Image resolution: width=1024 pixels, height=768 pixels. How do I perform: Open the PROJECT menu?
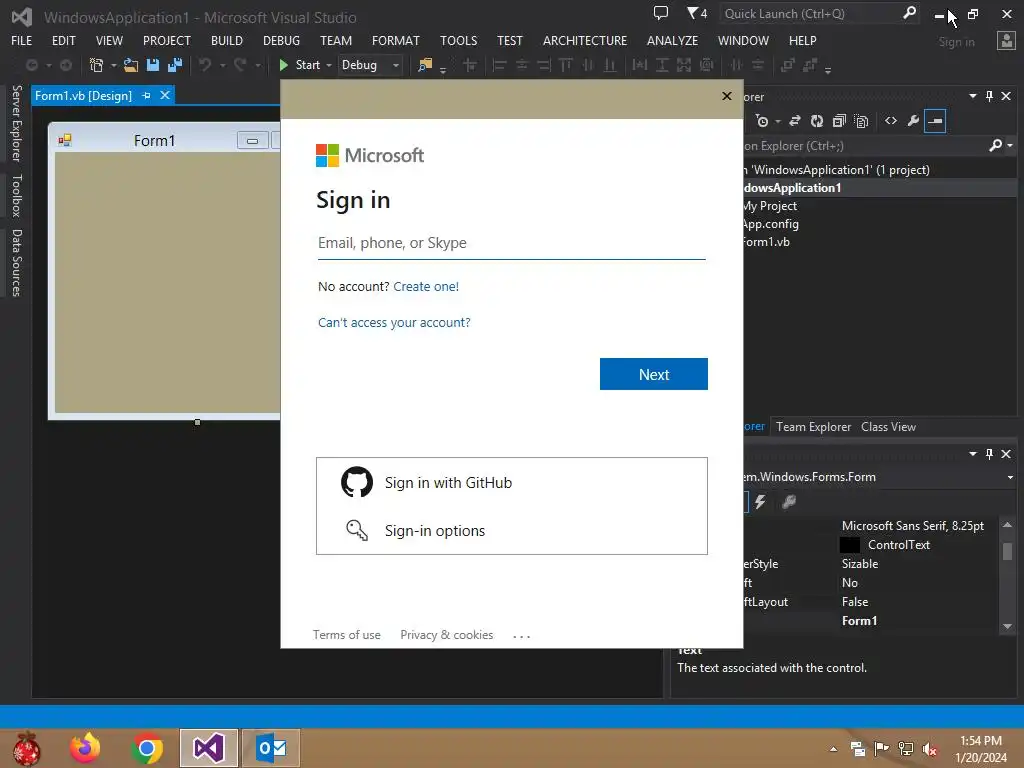click(167, 40)
